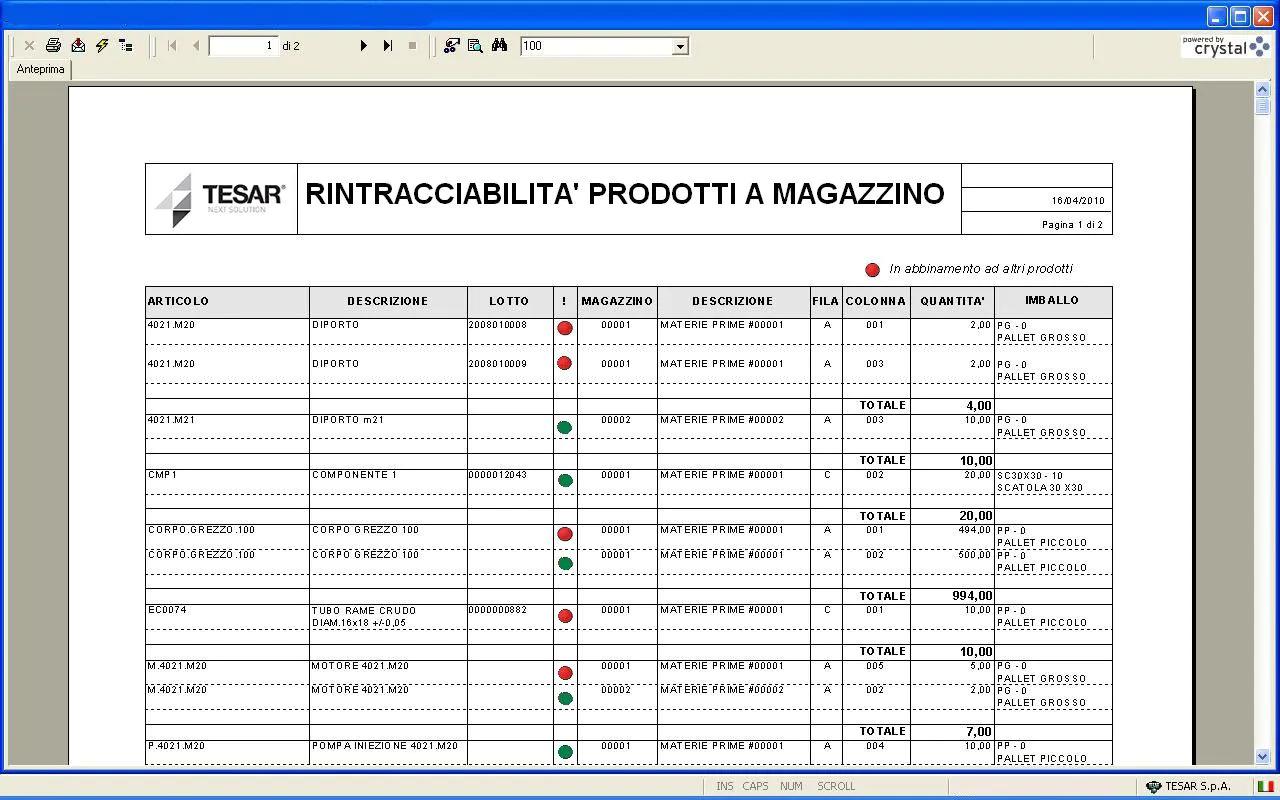Click 'In abbinamento ad altri prodotti' legend text
This screenshot has width=1280, height=800.
click(x=981, y=269)
